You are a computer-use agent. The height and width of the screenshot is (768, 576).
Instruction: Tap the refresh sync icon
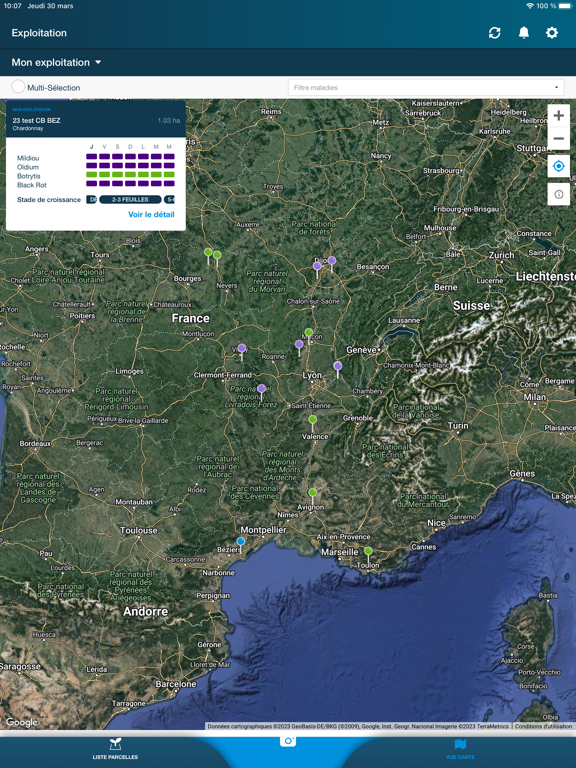[495, 33]
